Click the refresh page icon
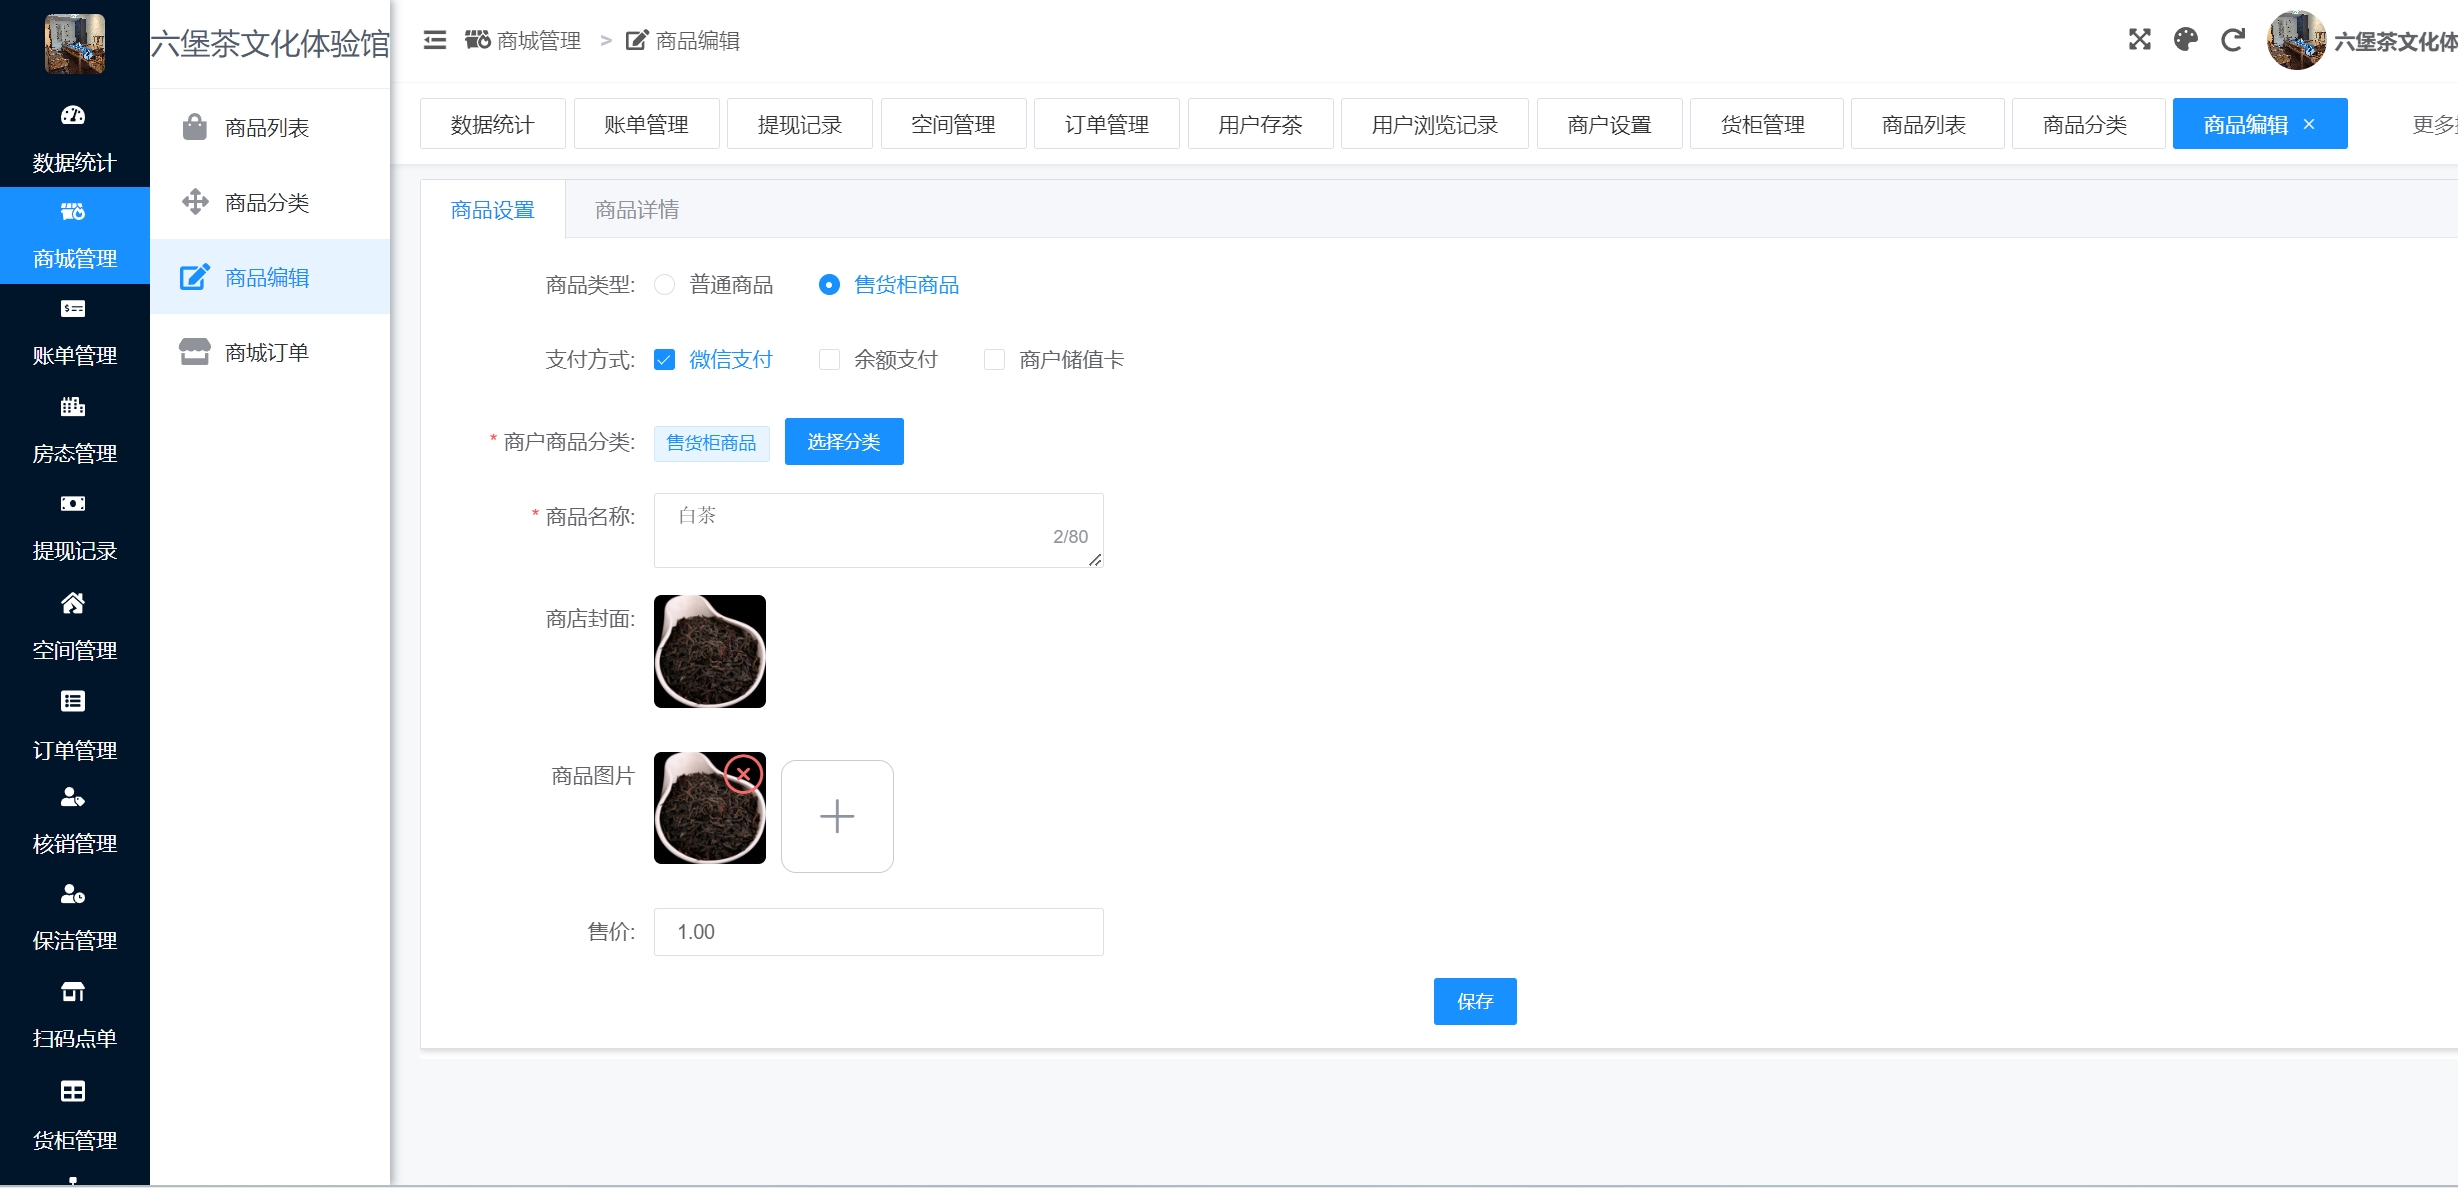The height and width of the screenshot is (1188, 2458). point(2232,40)
